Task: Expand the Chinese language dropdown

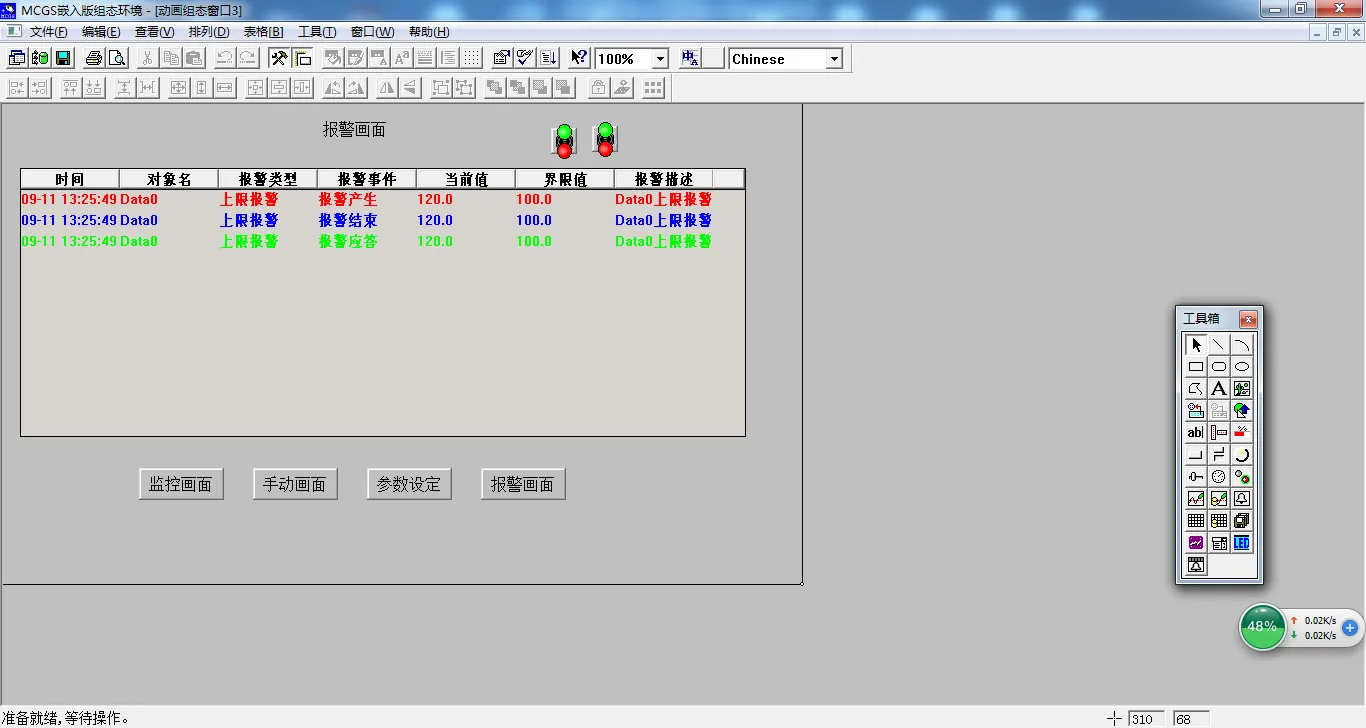Action: 834,59
